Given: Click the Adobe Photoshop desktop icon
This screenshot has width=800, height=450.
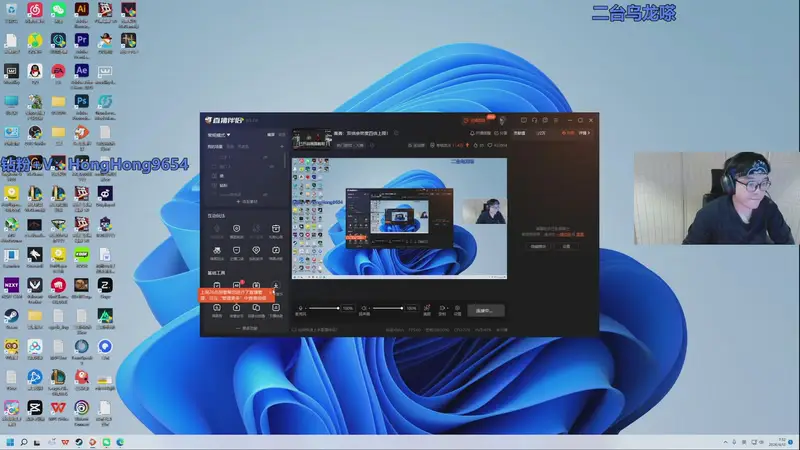Looking at the screenshot, I should click(82, 101).
